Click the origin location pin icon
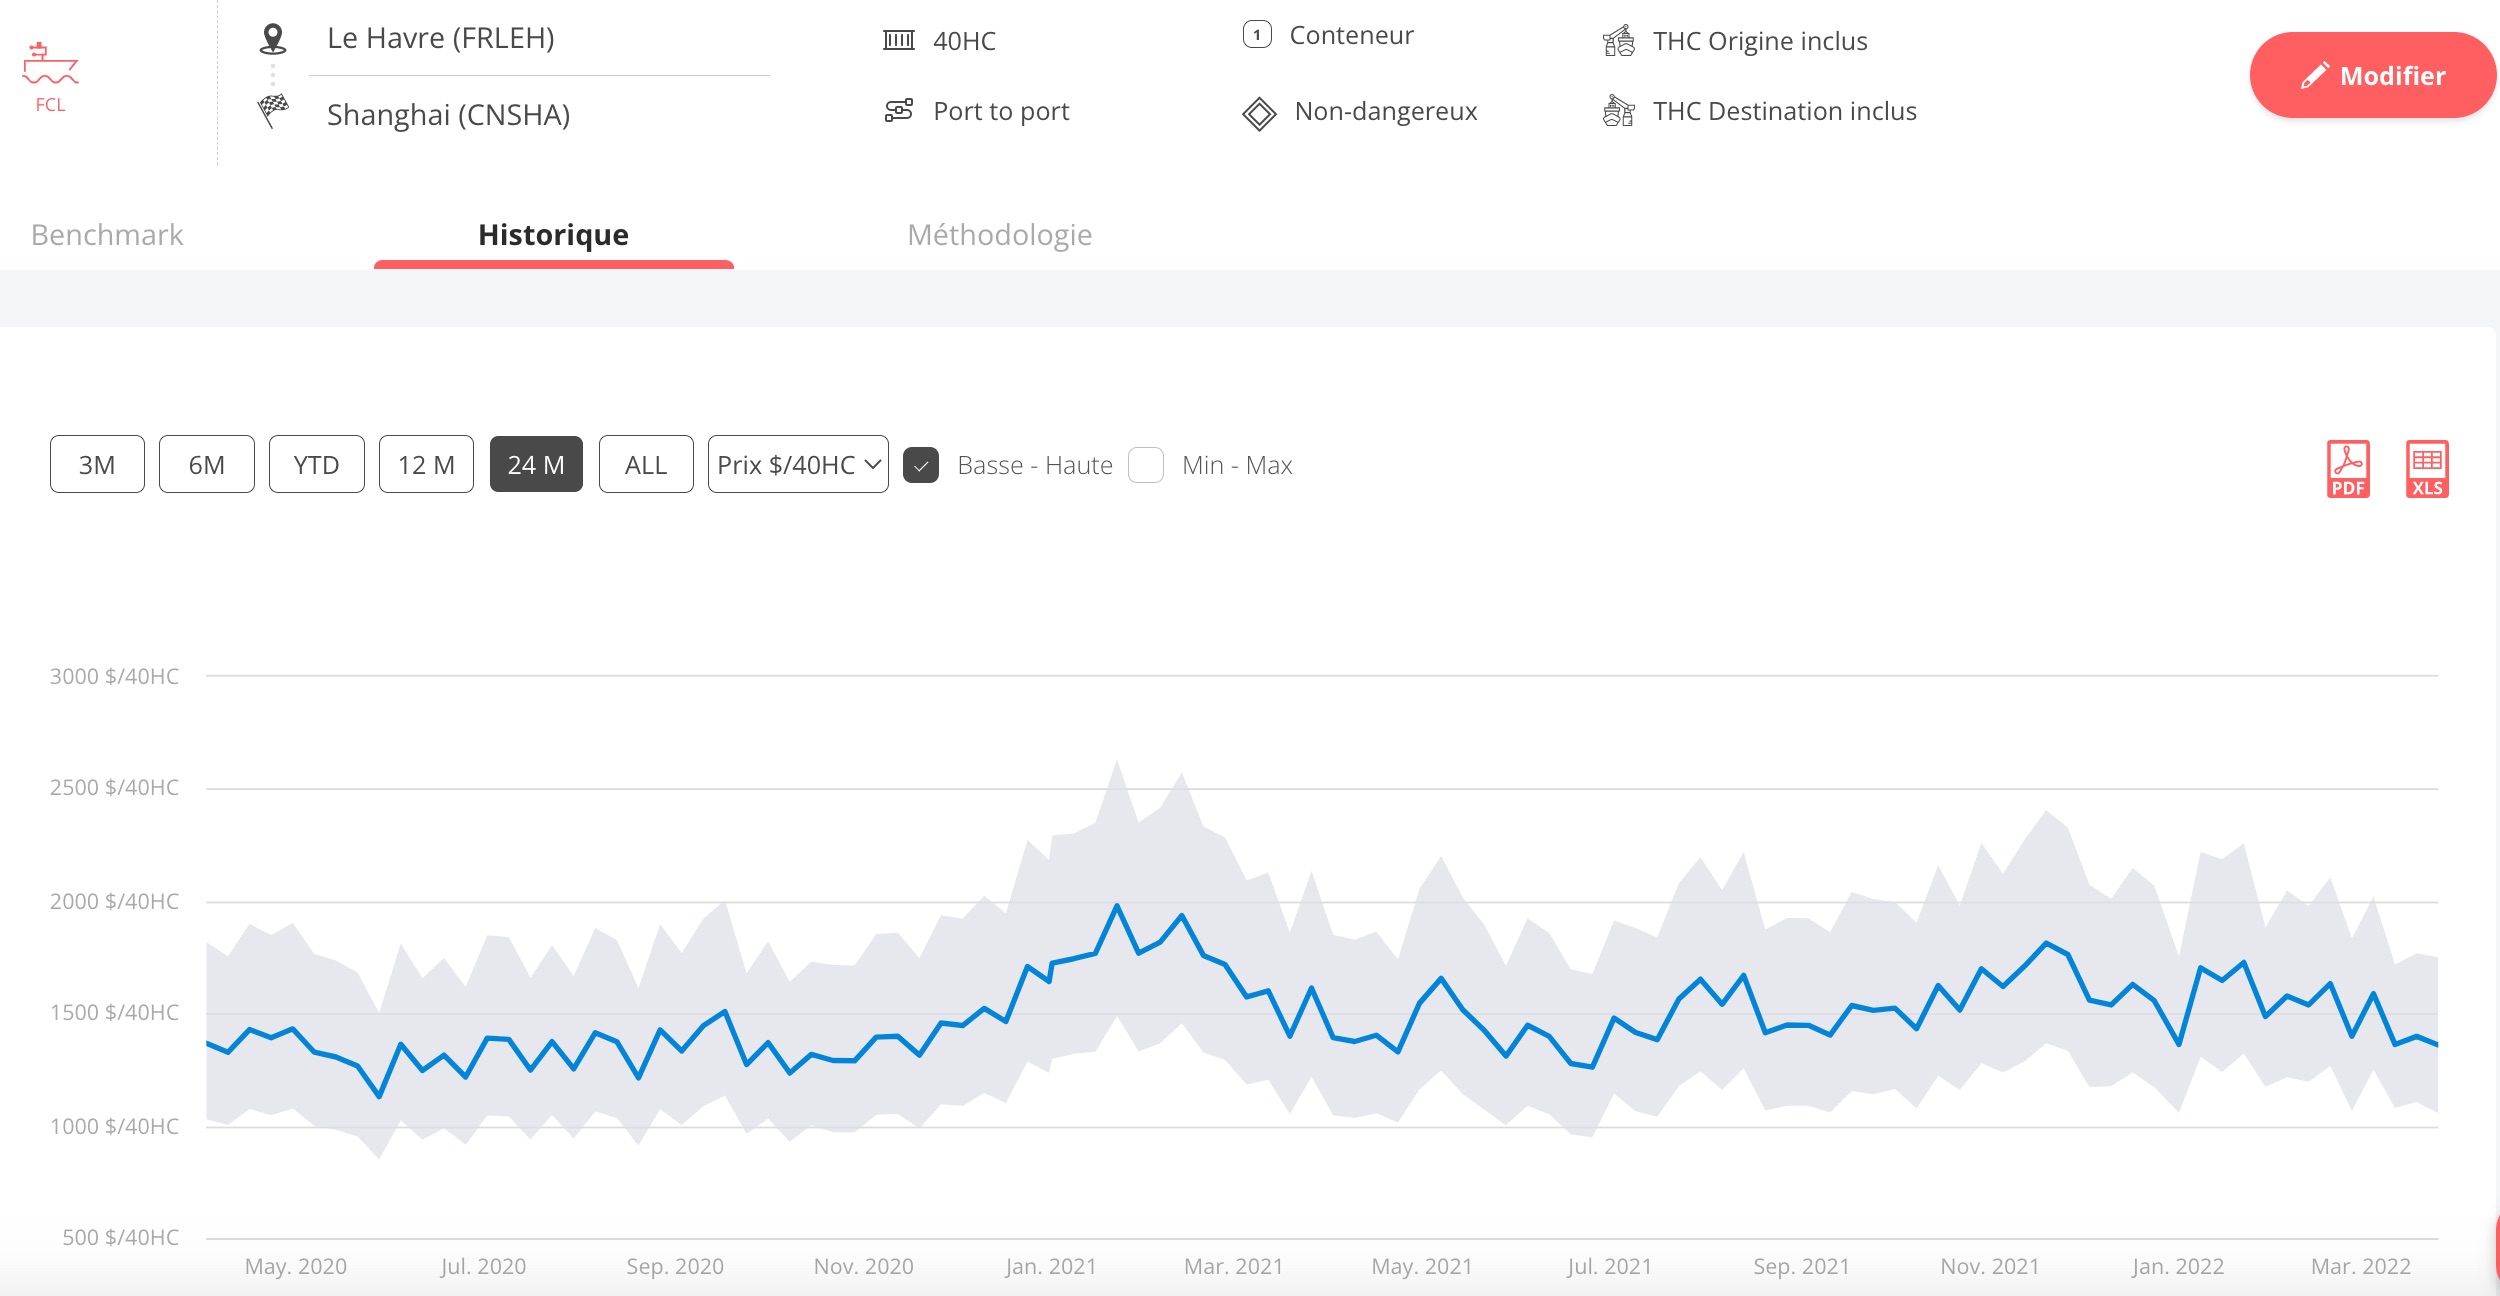The height and width of the screenshot is (1296, 2500). click(x=273, y=39)
